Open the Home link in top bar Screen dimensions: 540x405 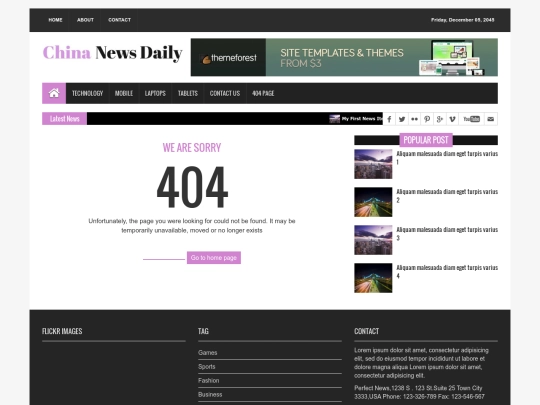pos(55,20)
